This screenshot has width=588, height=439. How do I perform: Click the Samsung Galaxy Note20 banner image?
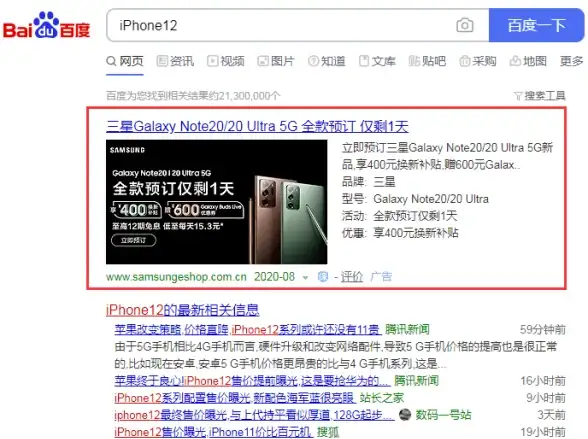(216, 202)
